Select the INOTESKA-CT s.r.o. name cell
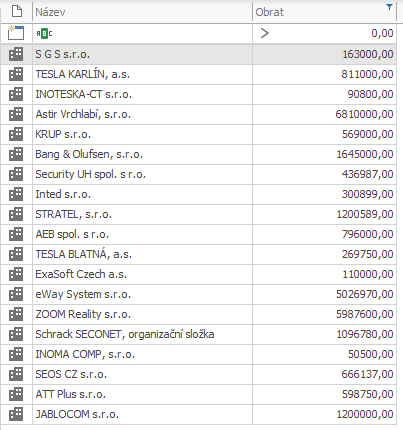 click(x=142, y=94)
